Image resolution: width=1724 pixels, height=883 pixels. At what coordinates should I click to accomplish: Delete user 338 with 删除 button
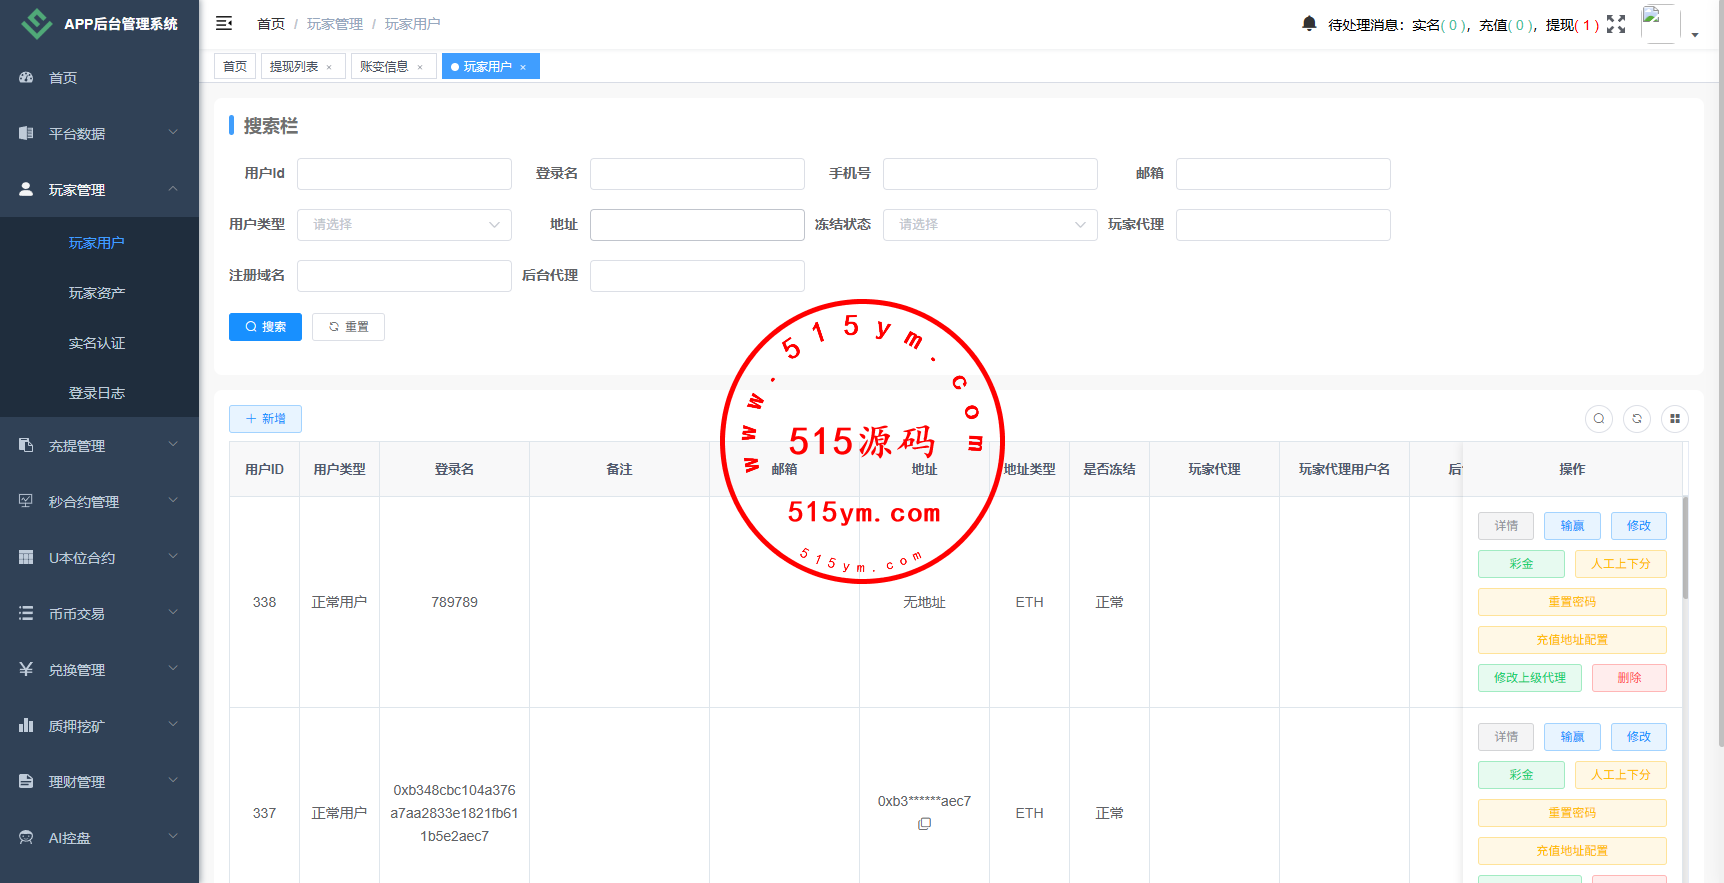coord(1629,678)
